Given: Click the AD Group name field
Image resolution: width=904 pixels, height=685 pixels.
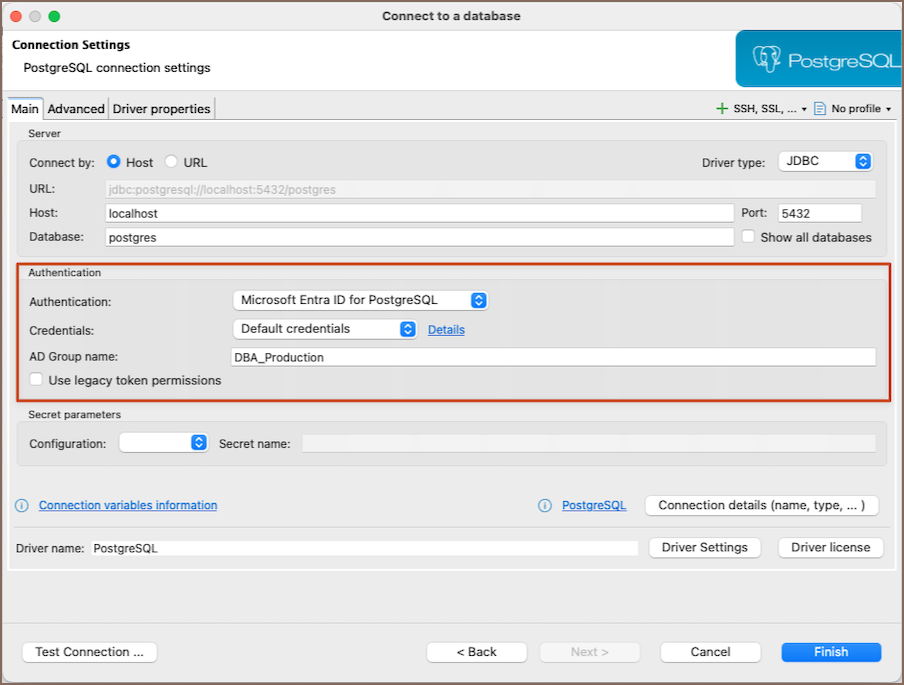Looking at the screenshot, I should (553, 357).
